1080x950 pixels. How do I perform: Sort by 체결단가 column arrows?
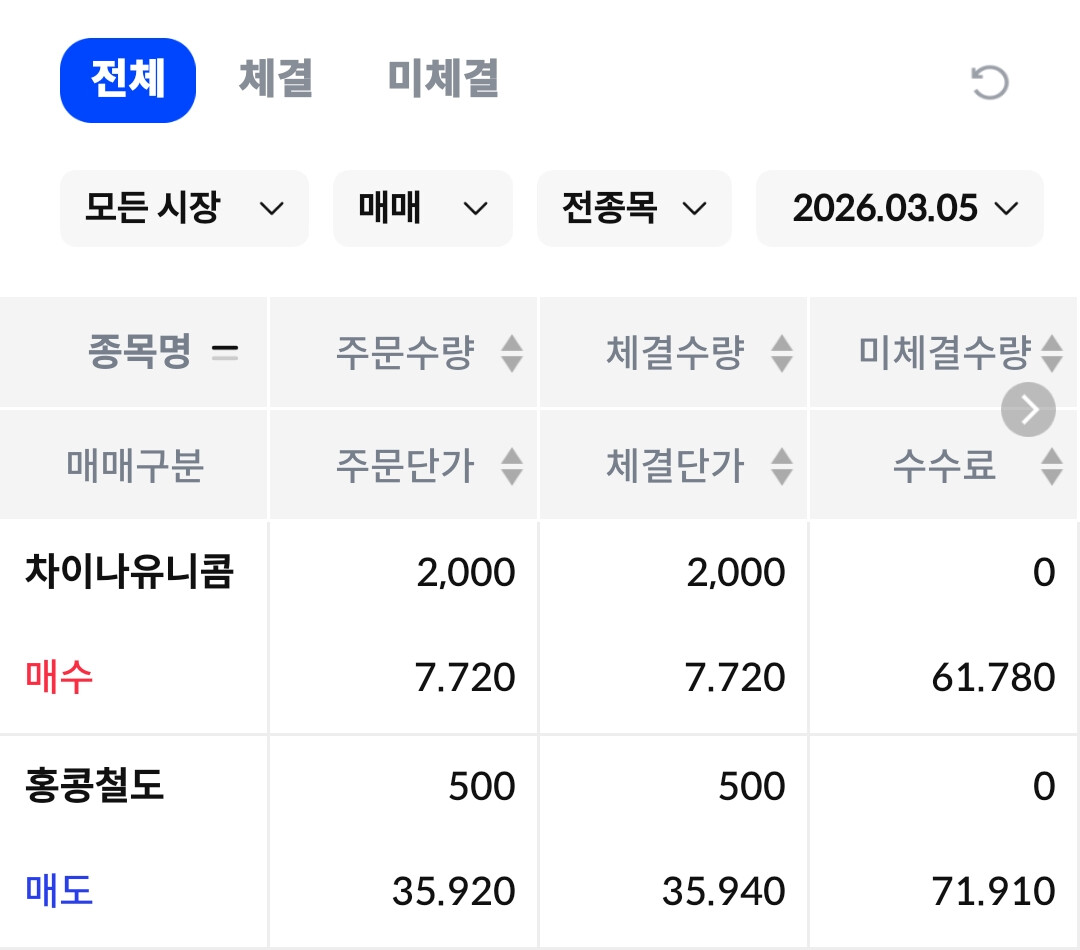782,466
